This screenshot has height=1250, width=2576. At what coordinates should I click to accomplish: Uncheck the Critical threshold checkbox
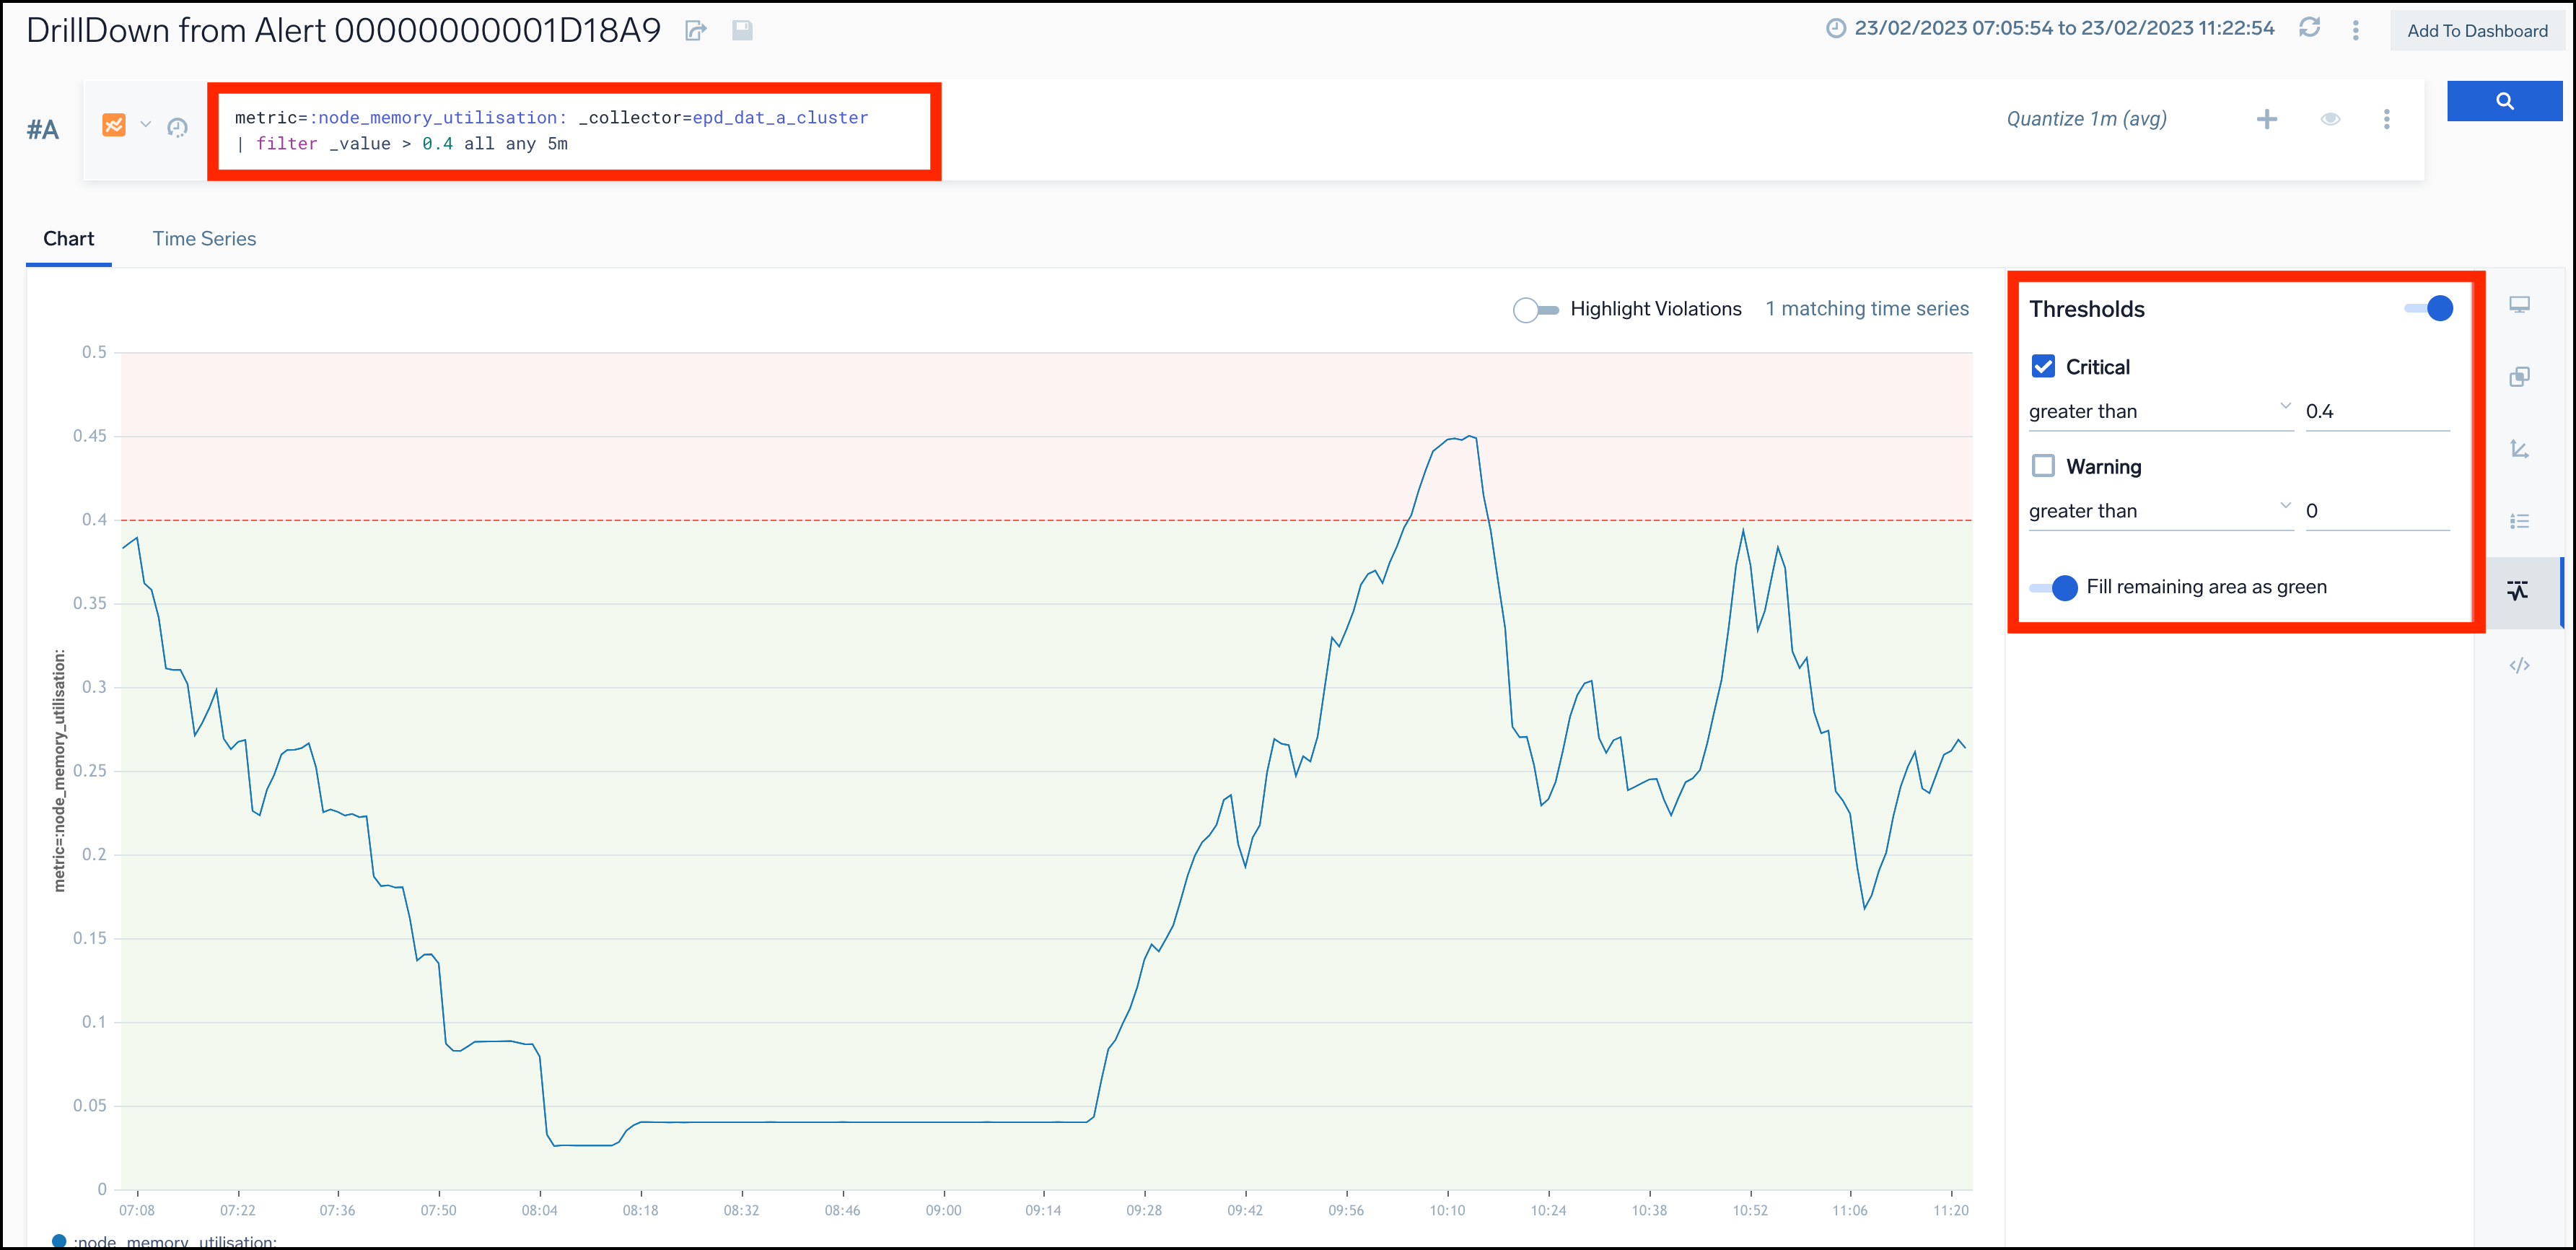(2043, 366)
